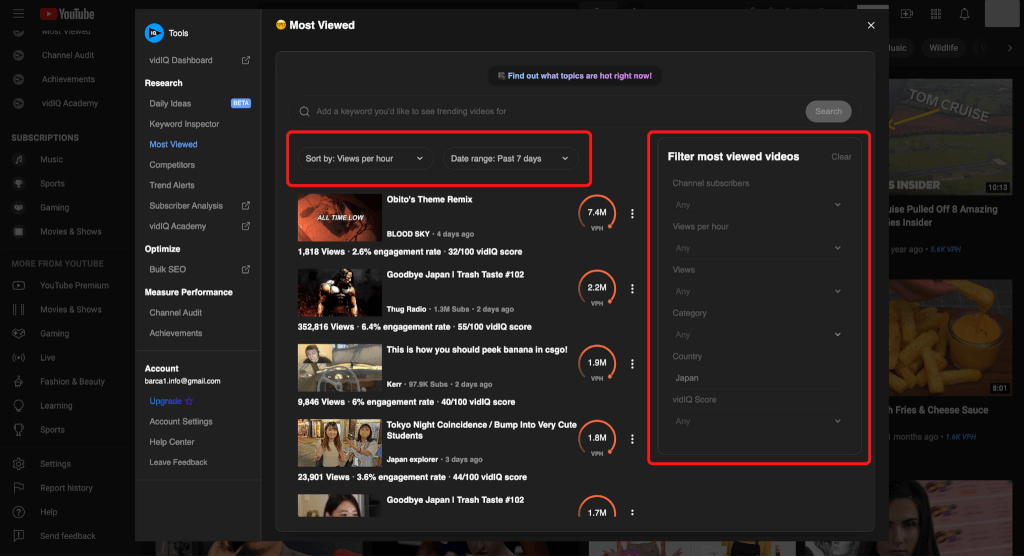Click the YouTube logo at top left
The height and width of the screenshot is (556, 1024).
tap(67, 14)
